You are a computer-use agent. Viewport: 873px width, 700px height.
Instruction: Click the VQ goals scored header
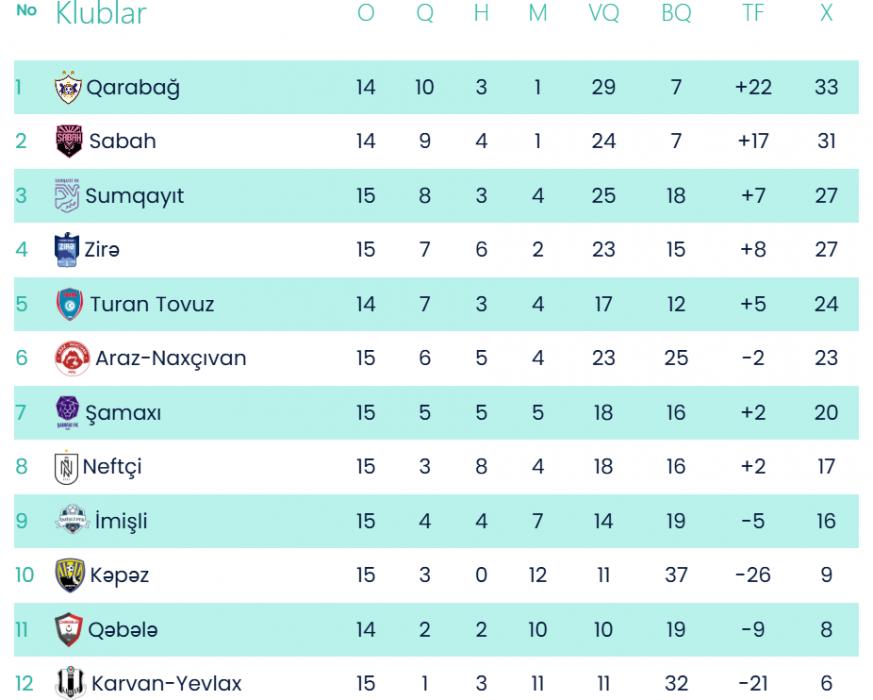tap(603, 14)
